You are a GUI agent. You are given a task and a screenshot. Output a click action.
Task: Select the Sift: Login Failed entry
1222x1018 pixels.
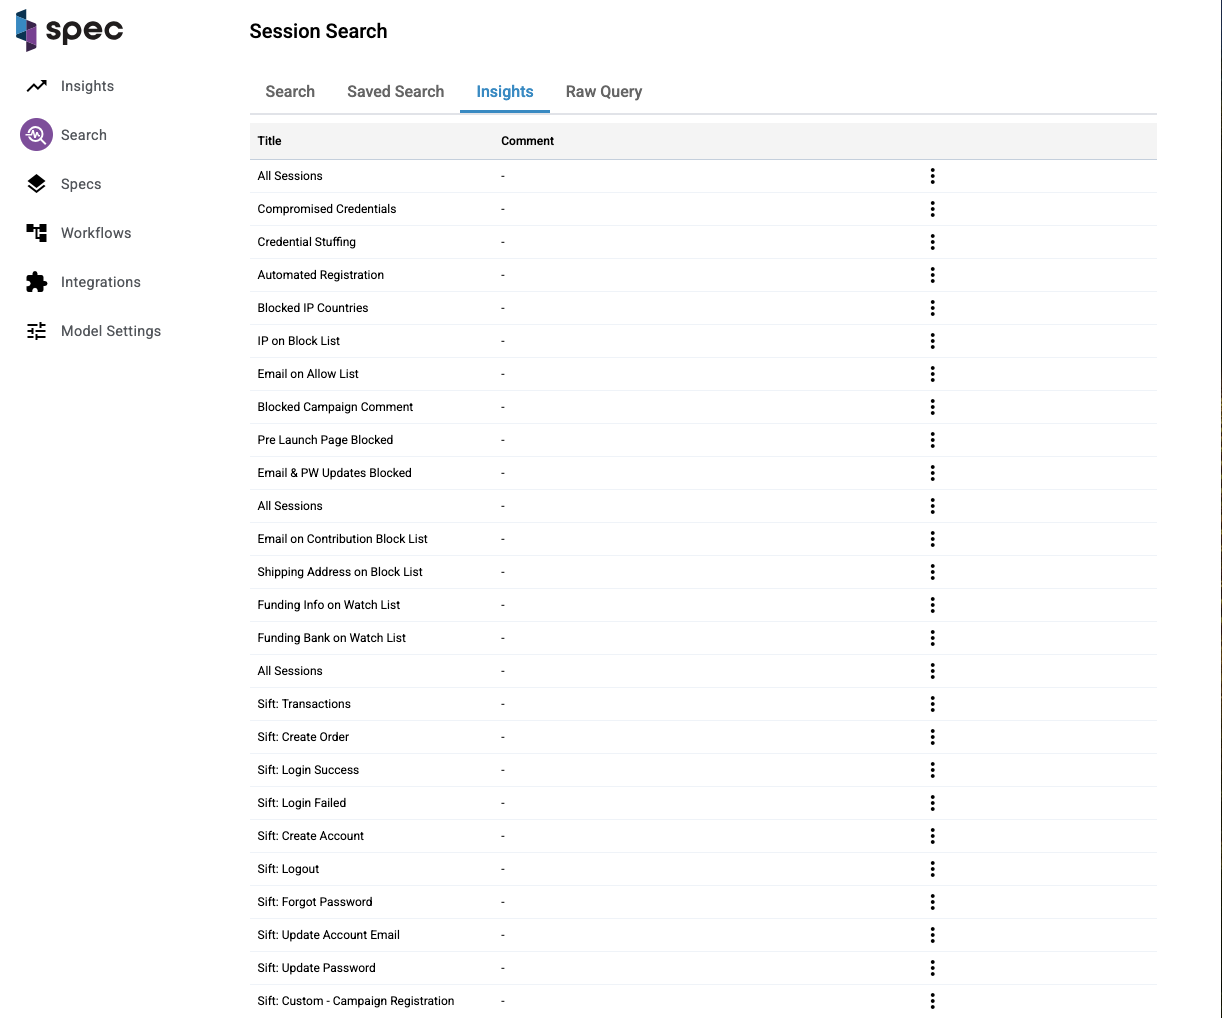pos(301,803)
